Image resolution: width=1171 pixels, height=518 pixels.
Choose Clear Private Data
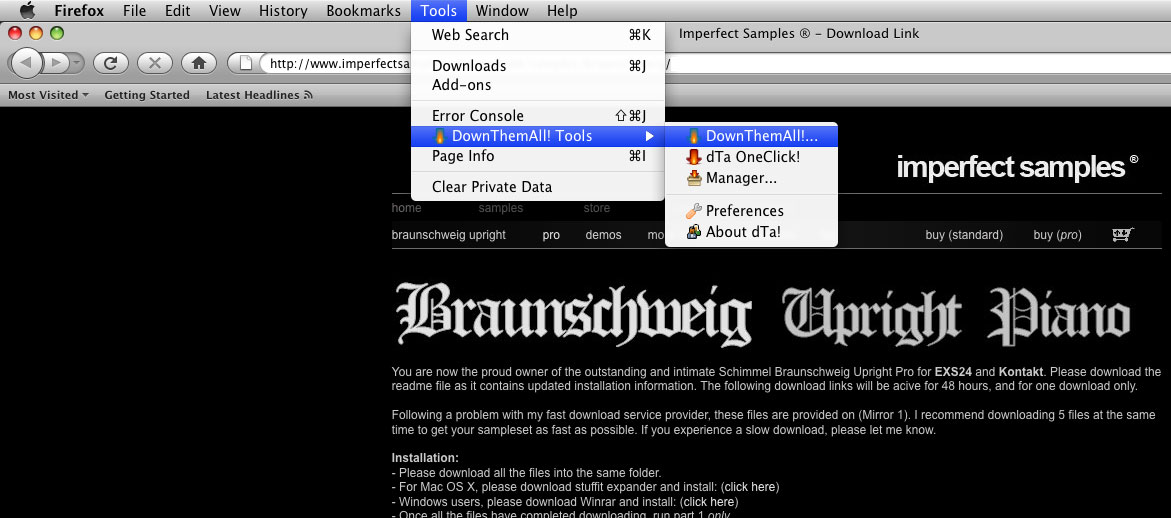coord(538,187)
